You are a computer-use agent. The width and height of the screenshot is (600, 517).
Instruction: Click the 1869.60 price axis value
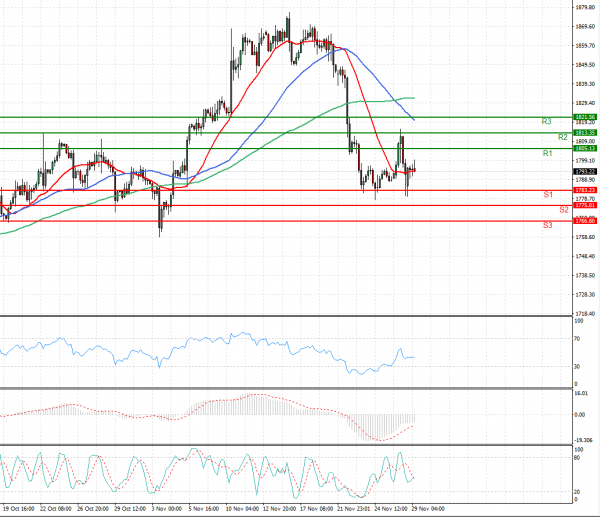click(x=585, y=26)
